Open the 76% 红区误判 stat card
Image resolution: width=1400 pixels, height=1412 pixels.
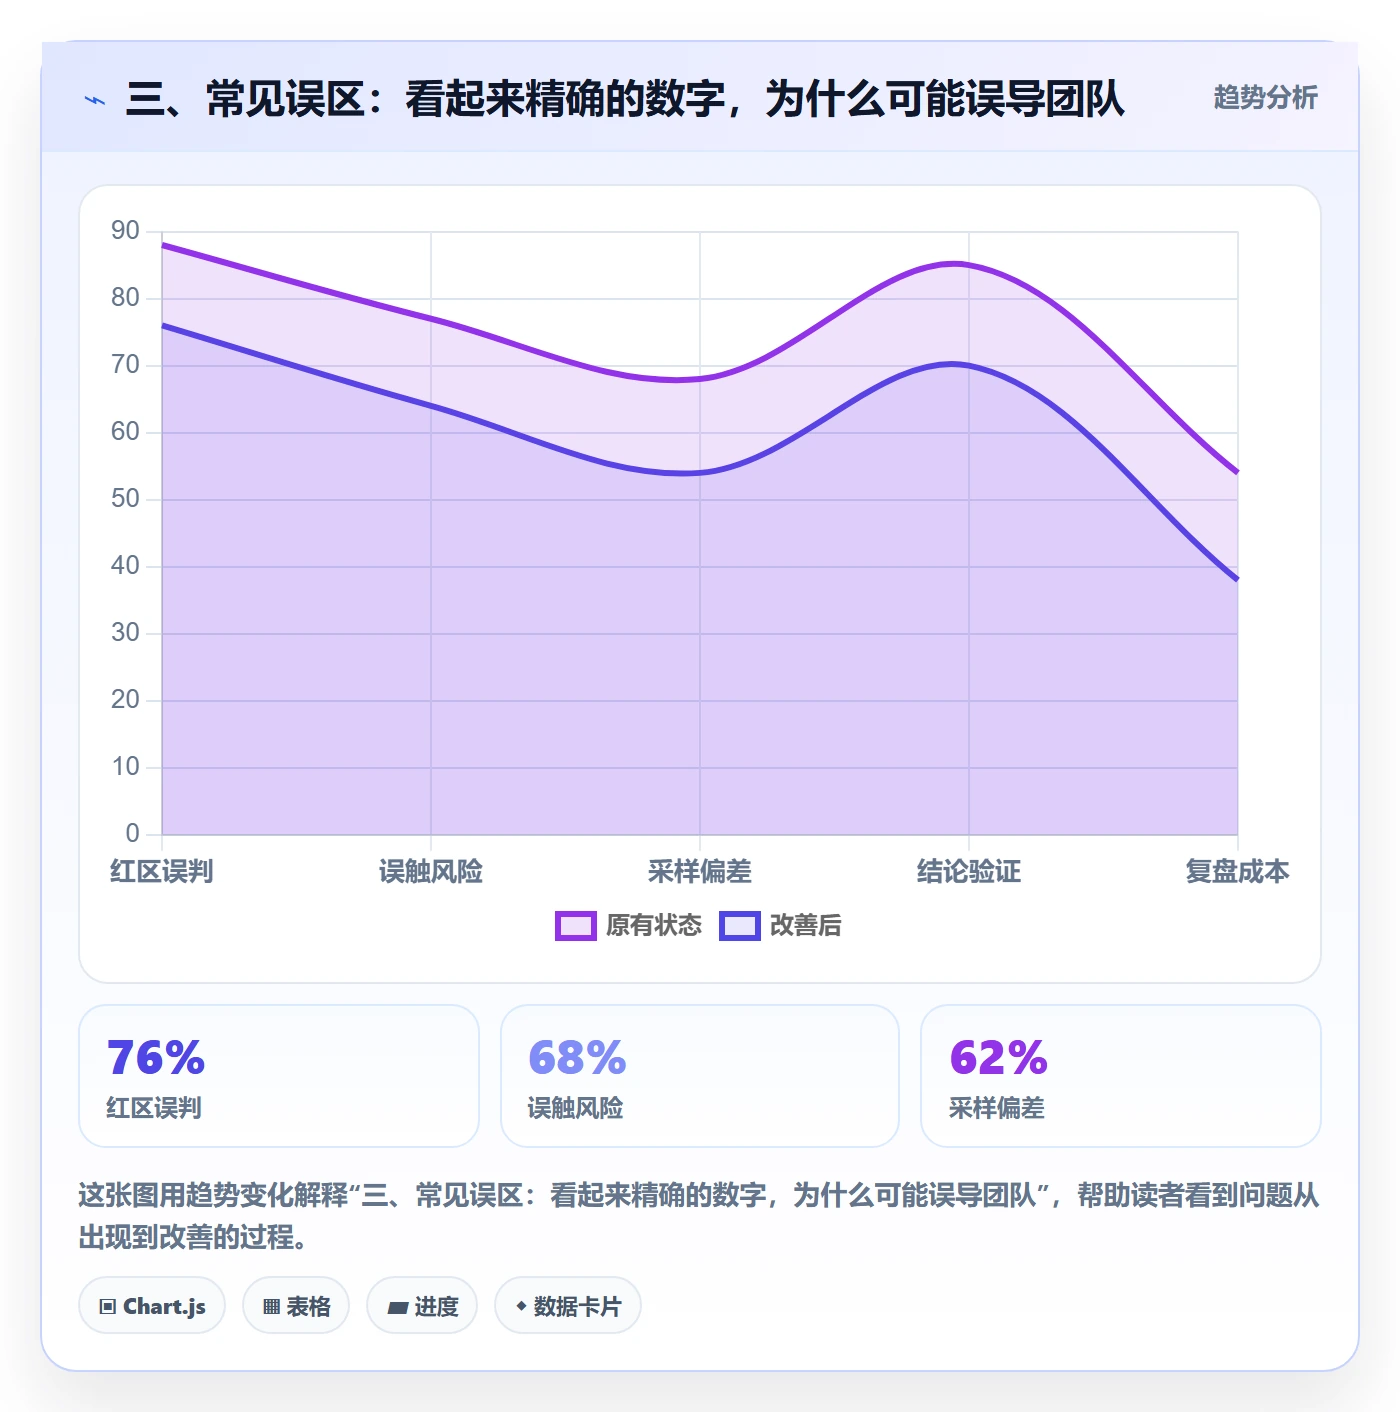tap(279, 1076)
